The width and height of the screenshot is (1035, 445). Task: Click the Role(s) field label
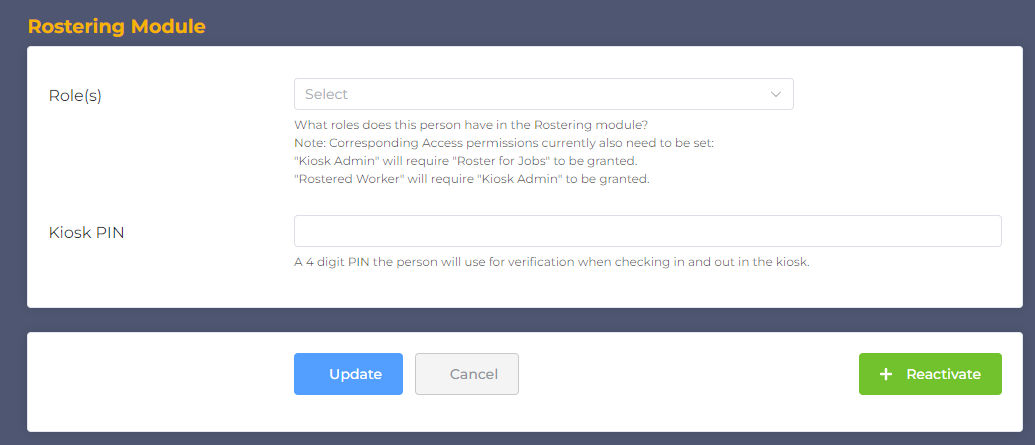tap(75, 95)
